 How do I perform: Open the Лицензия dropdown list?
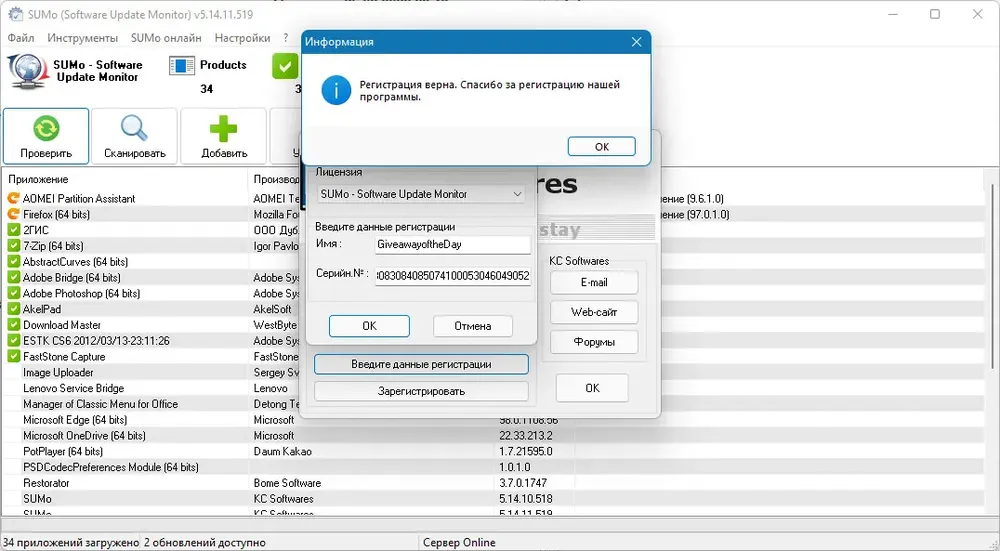click(422, 194)
